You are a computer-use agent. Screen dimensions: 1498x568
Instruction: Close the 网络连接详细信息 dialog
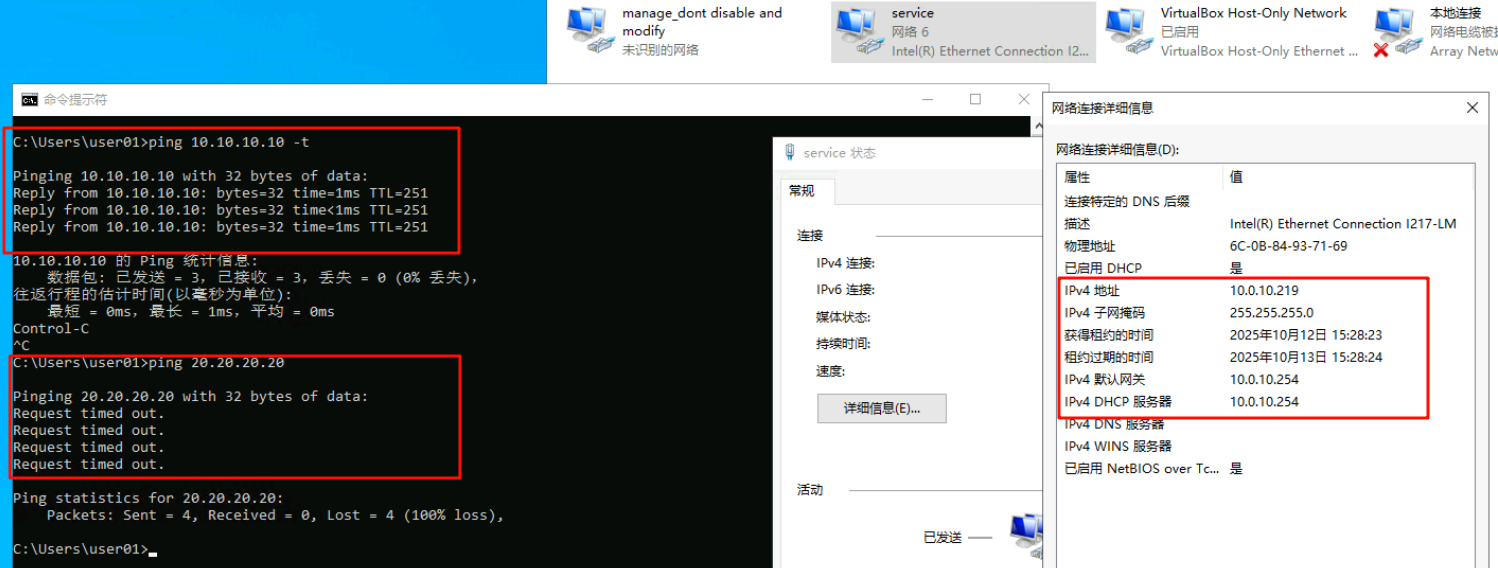tap(1472, 108)
